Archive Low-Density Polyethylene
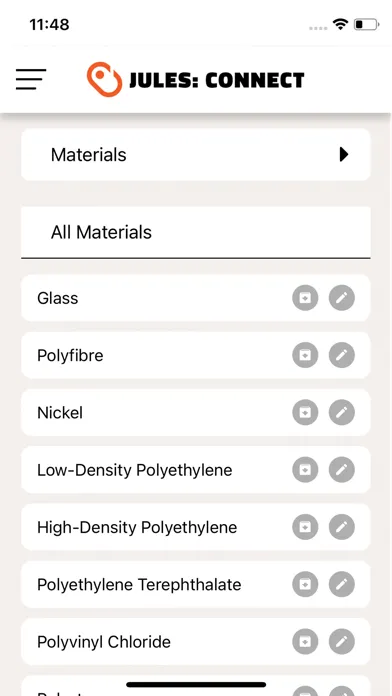The width and height of the screenshot is (392, 696). point(305,470)
